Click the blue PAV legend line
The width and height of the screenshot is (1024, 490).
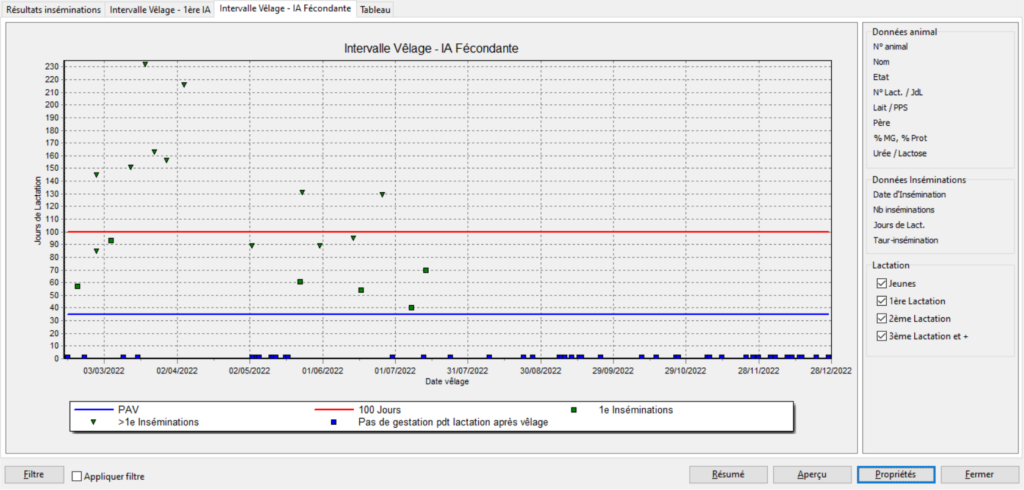coord(94,410)
